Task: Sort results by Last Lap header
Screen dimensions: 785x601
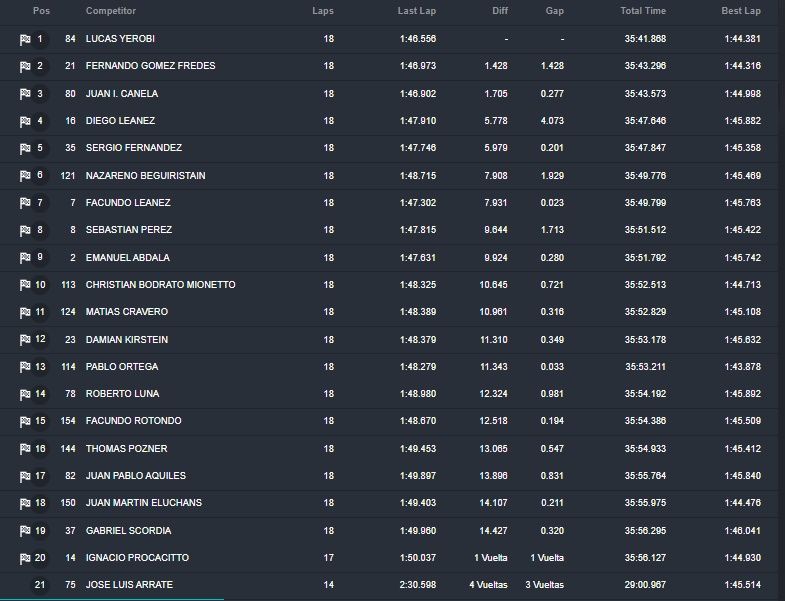Action: click(417, 11)
